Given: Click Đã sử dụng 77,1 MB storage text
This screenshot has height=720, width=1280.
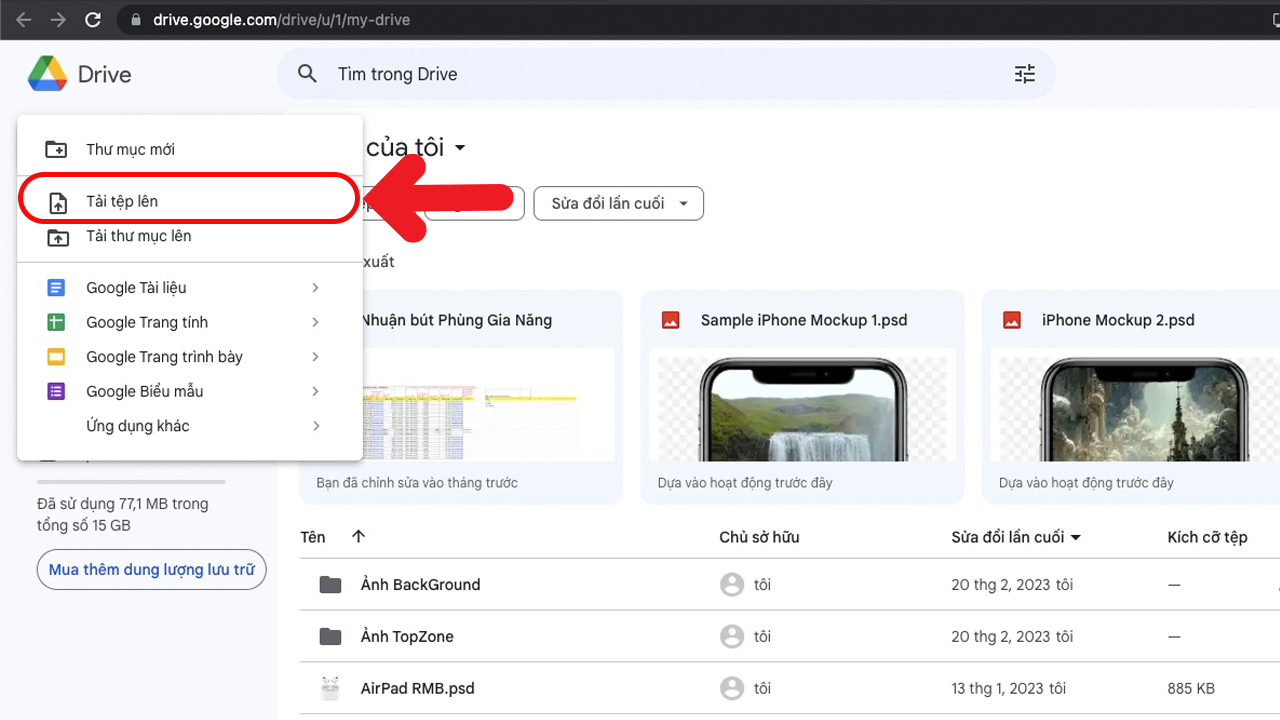Looking at the screenshot, I should (x=122, y=514).
